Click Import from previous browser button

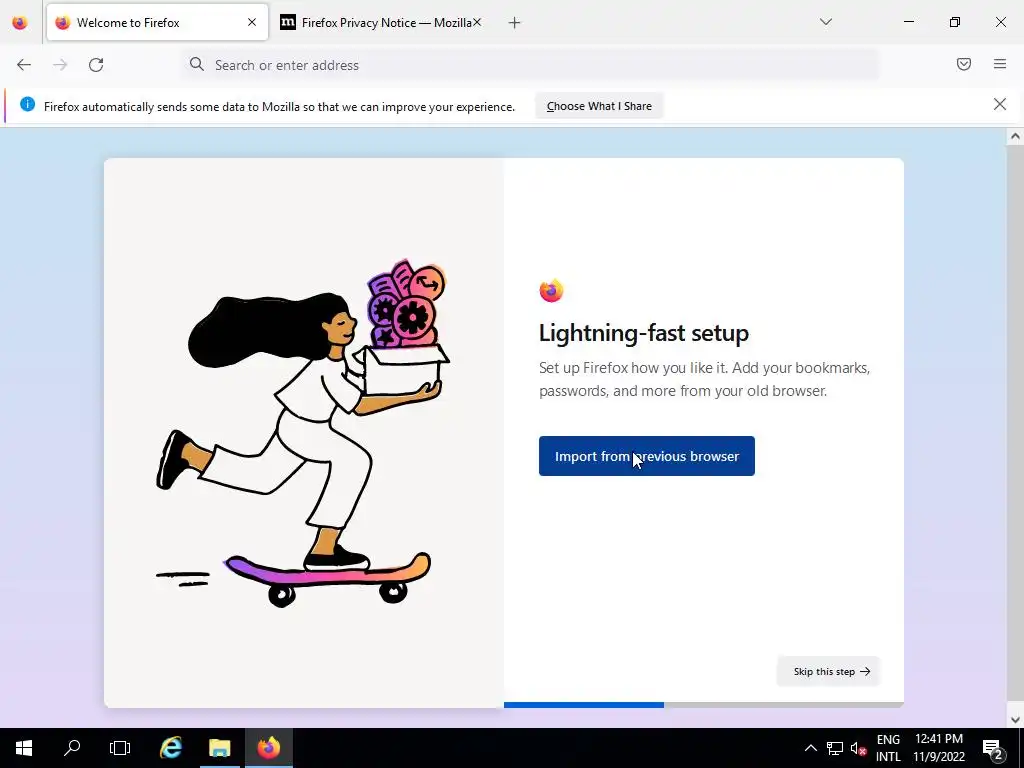pyautogui.click(x=647, y=456)
